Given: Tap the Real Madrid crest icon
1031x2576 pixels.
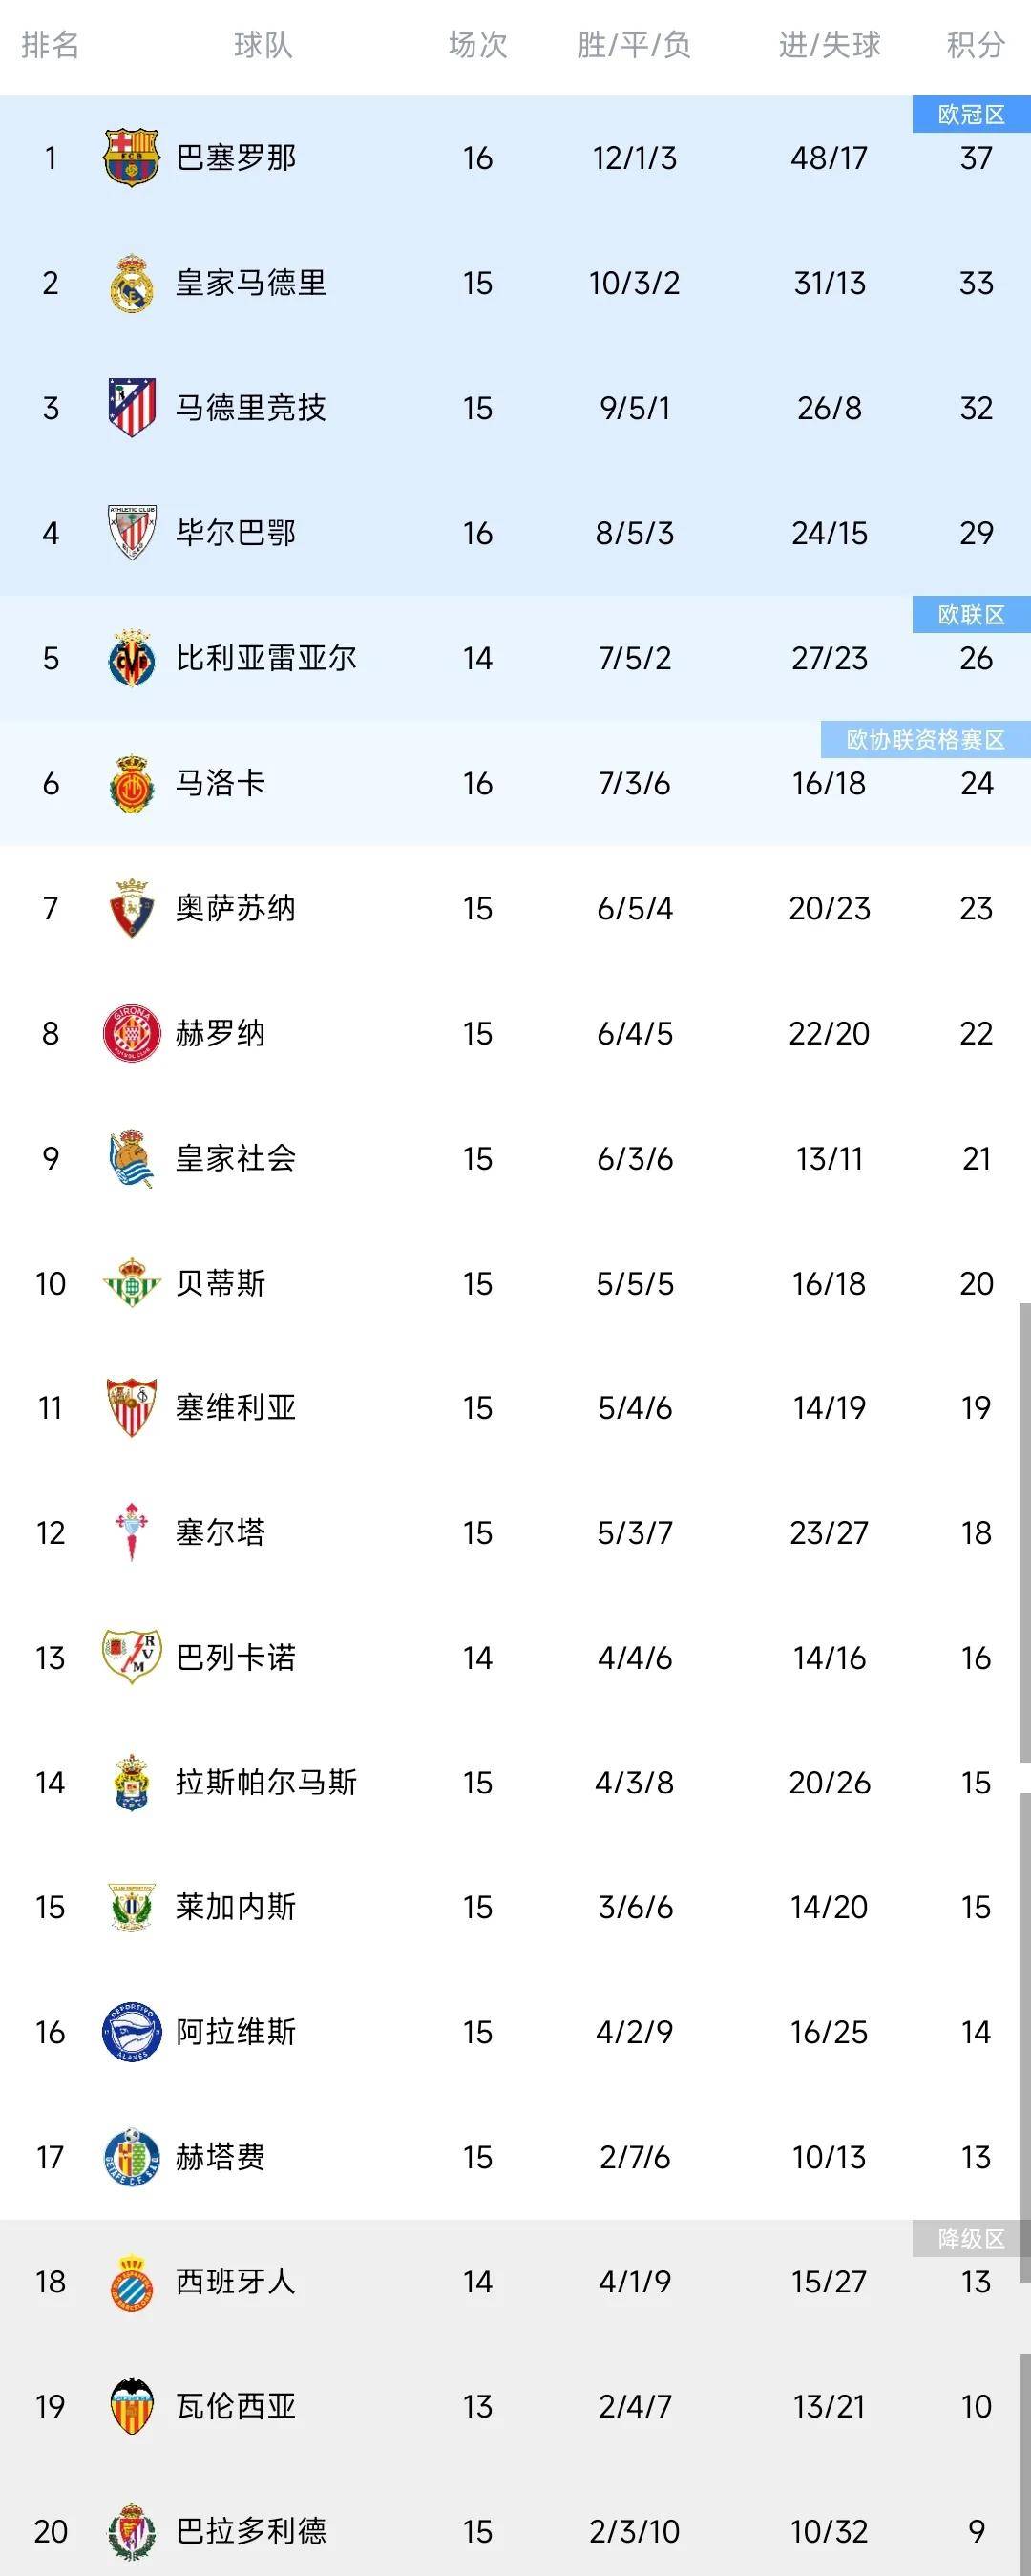Looking at the screenshot, I should (131, 283).
